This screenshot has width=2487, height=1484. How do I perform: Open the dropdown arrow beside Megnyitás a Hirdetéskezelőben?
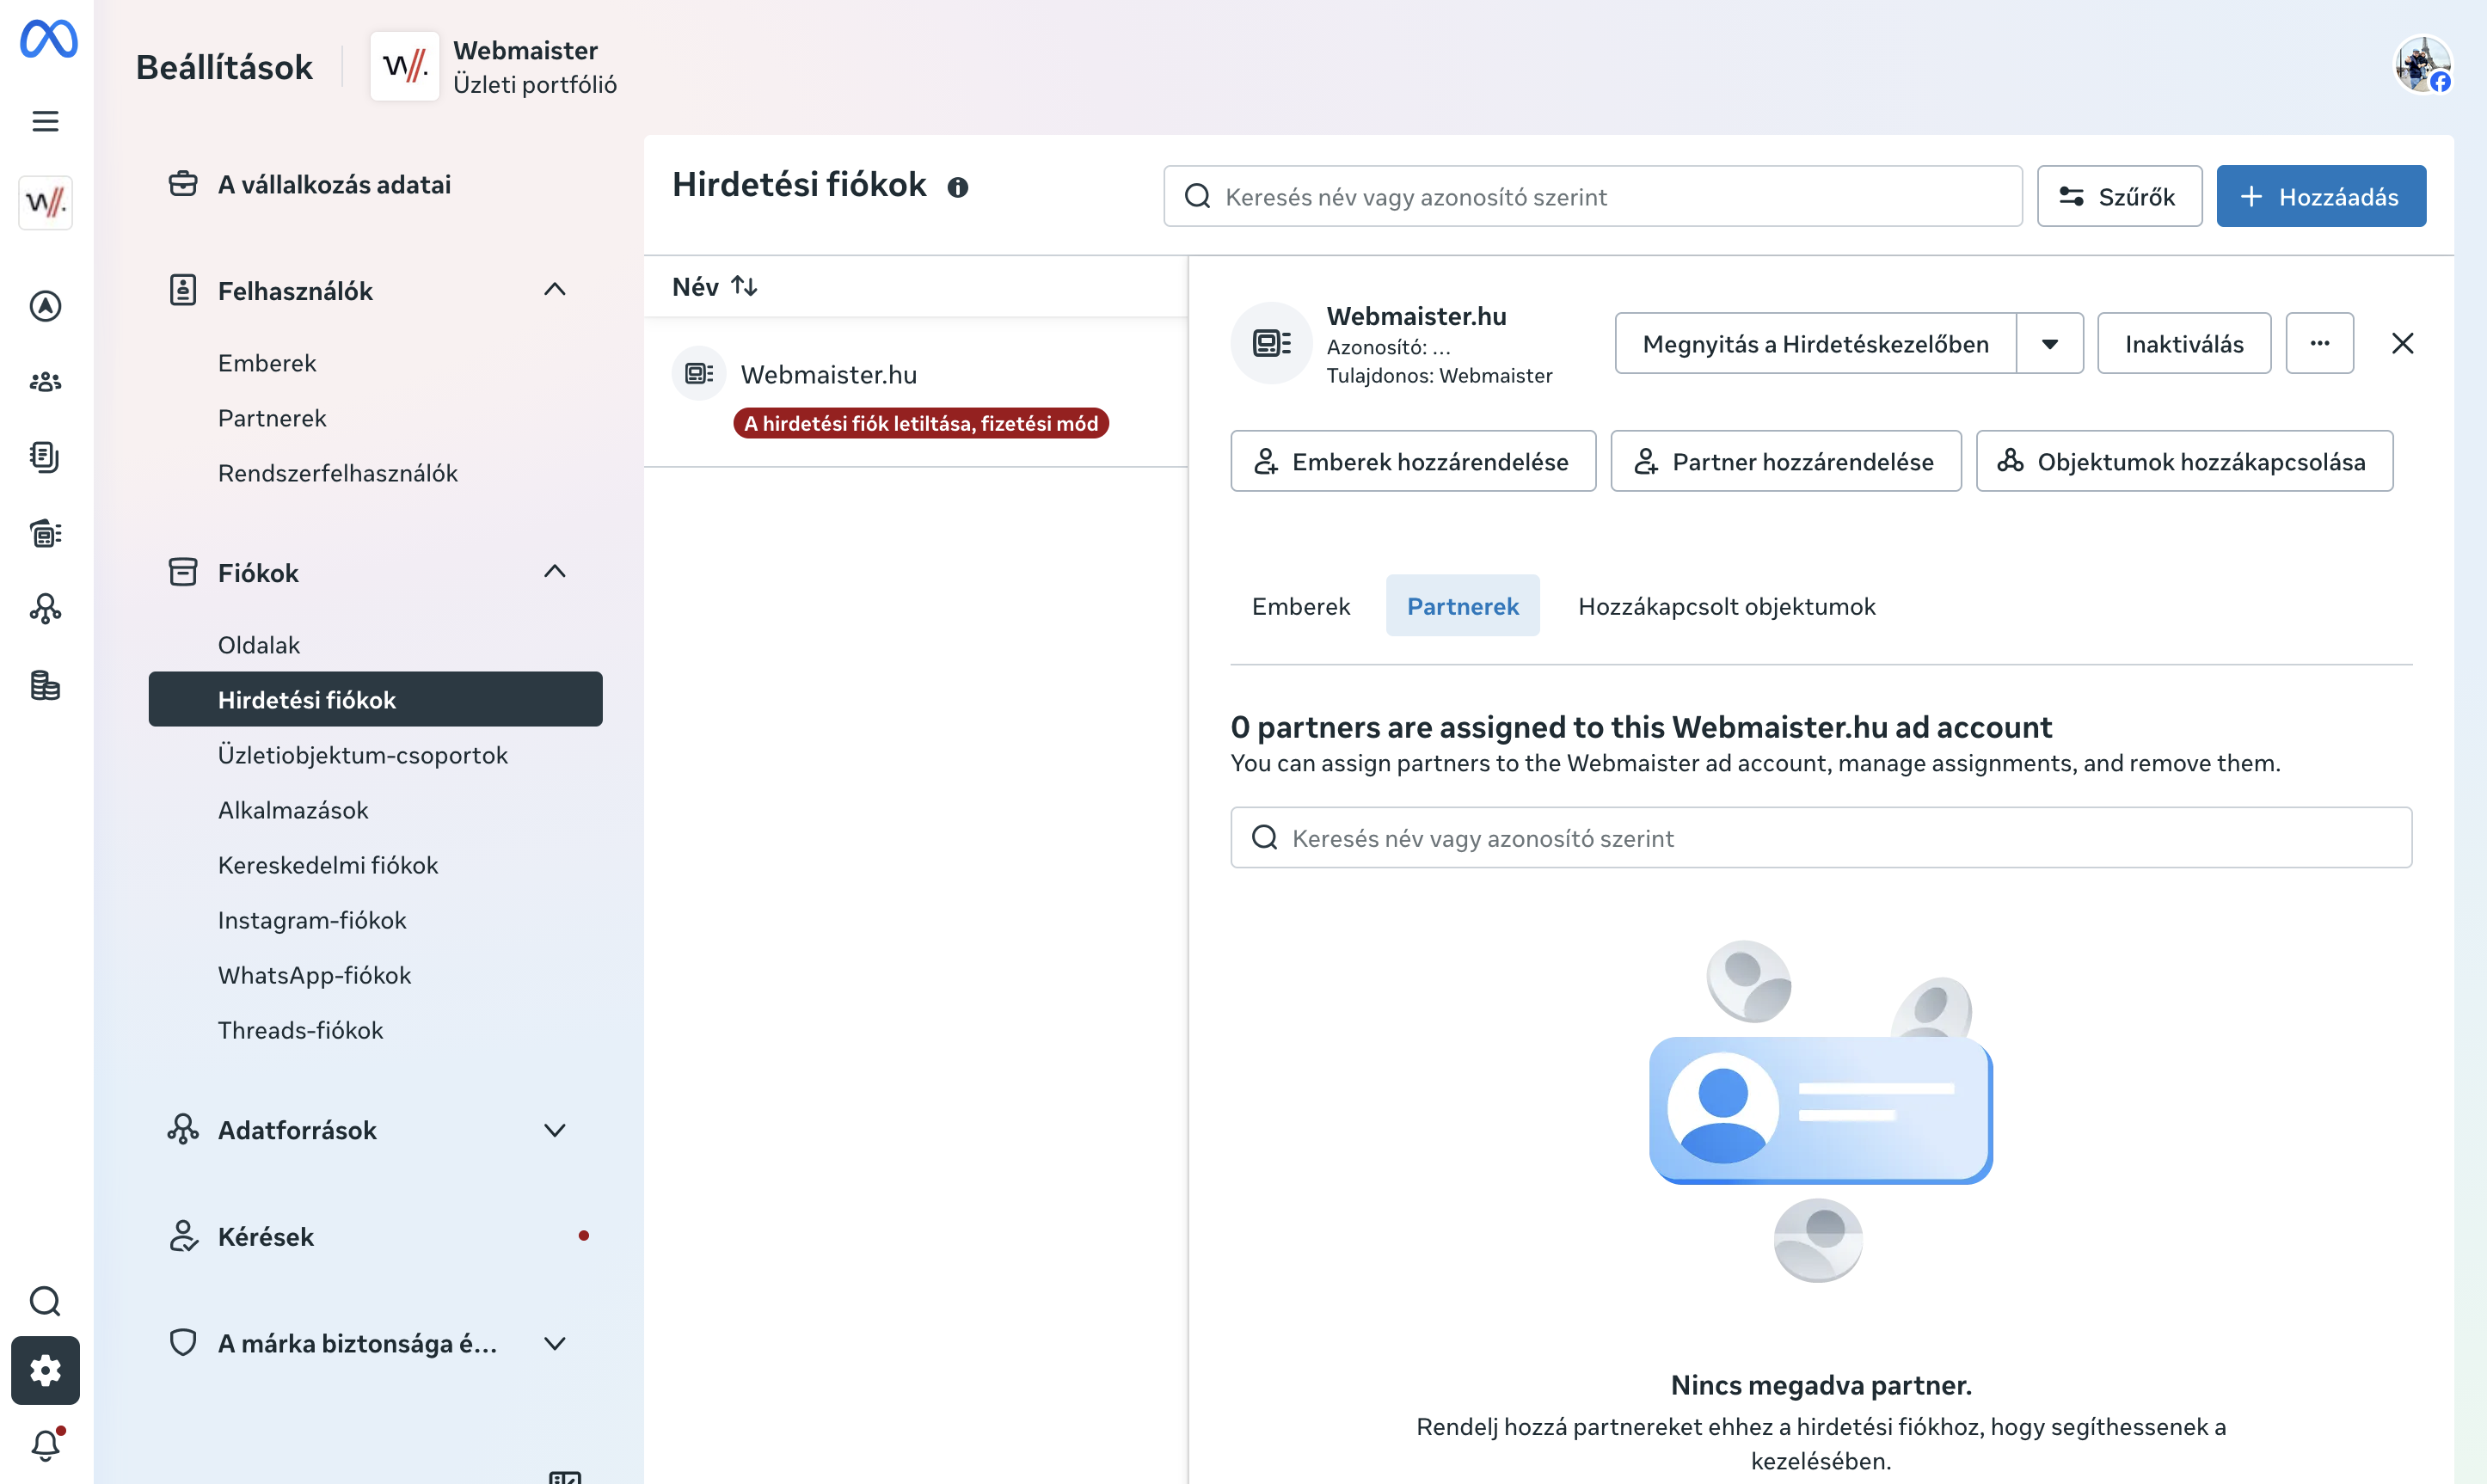click(2050, 343)
